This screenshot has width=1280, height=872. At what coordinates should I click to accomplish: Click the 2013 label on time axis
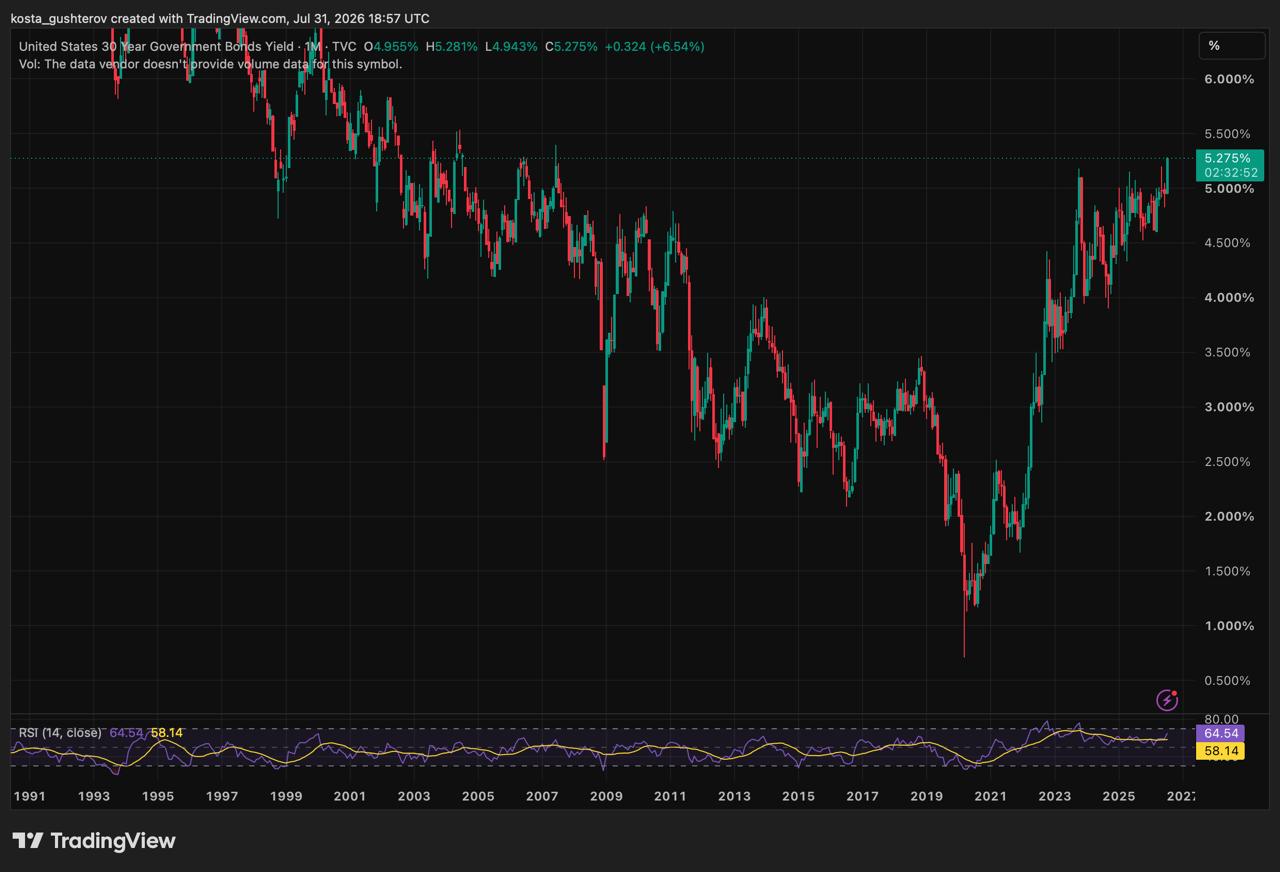tap(734, 796)
